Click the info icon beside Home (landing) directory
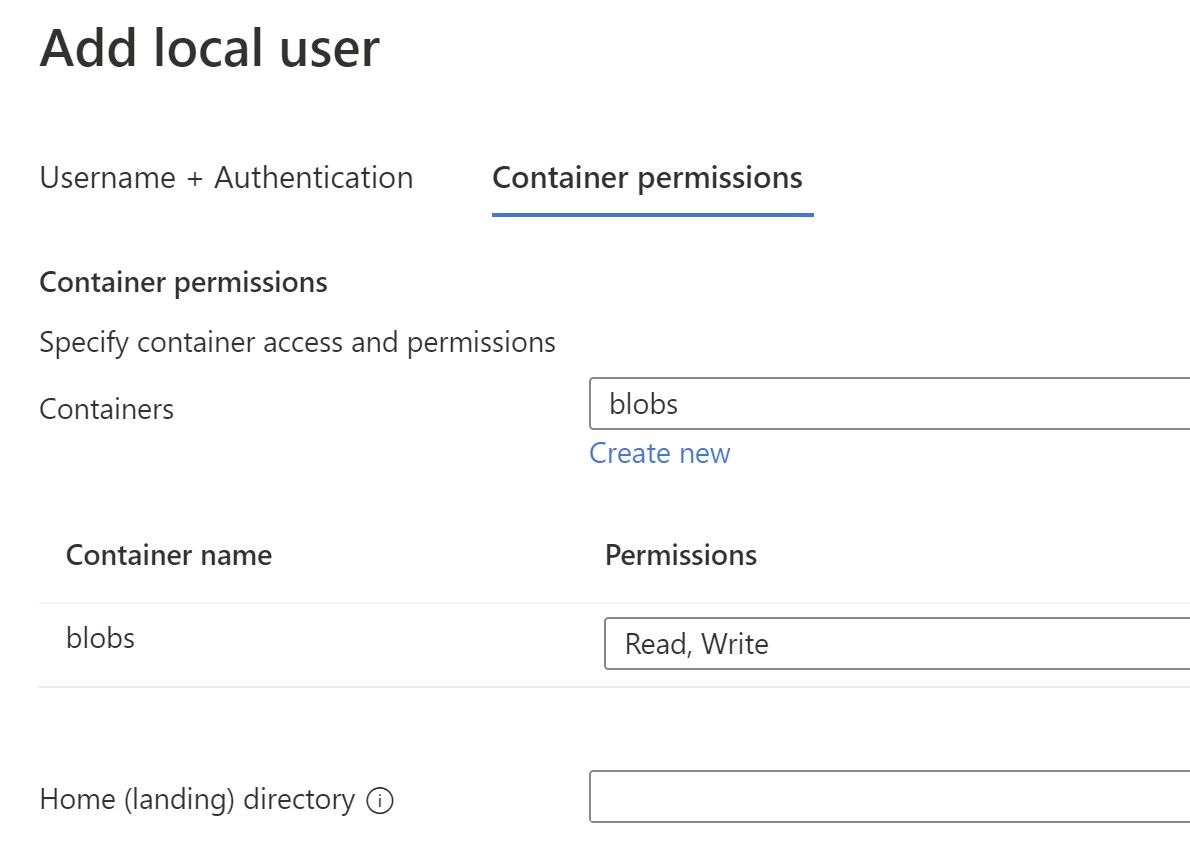1190x853 pixels. pos(380,801)
